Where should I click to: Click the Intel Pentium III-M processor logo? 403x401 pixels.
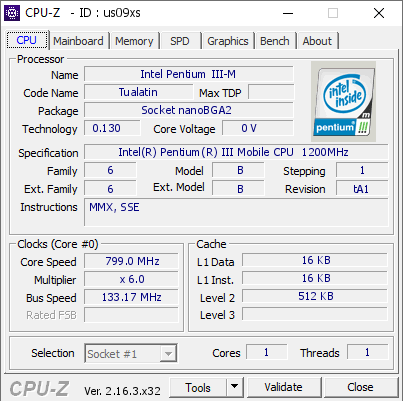[343, 101]
